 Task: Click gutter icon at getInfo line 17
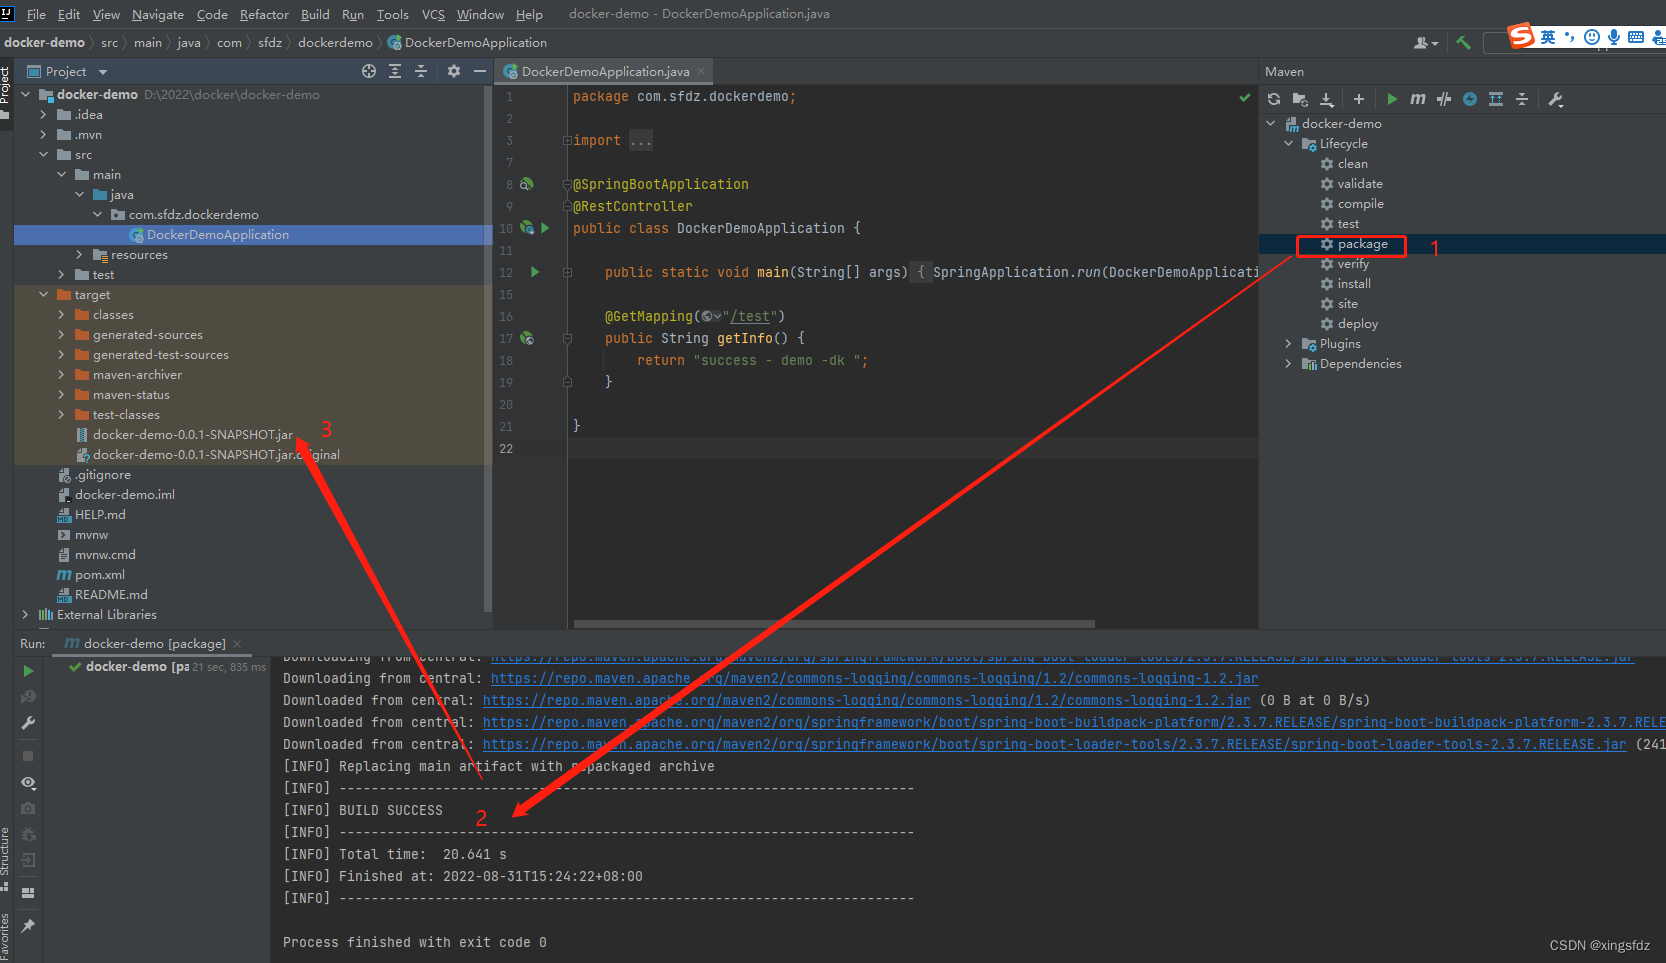point(527,338)
